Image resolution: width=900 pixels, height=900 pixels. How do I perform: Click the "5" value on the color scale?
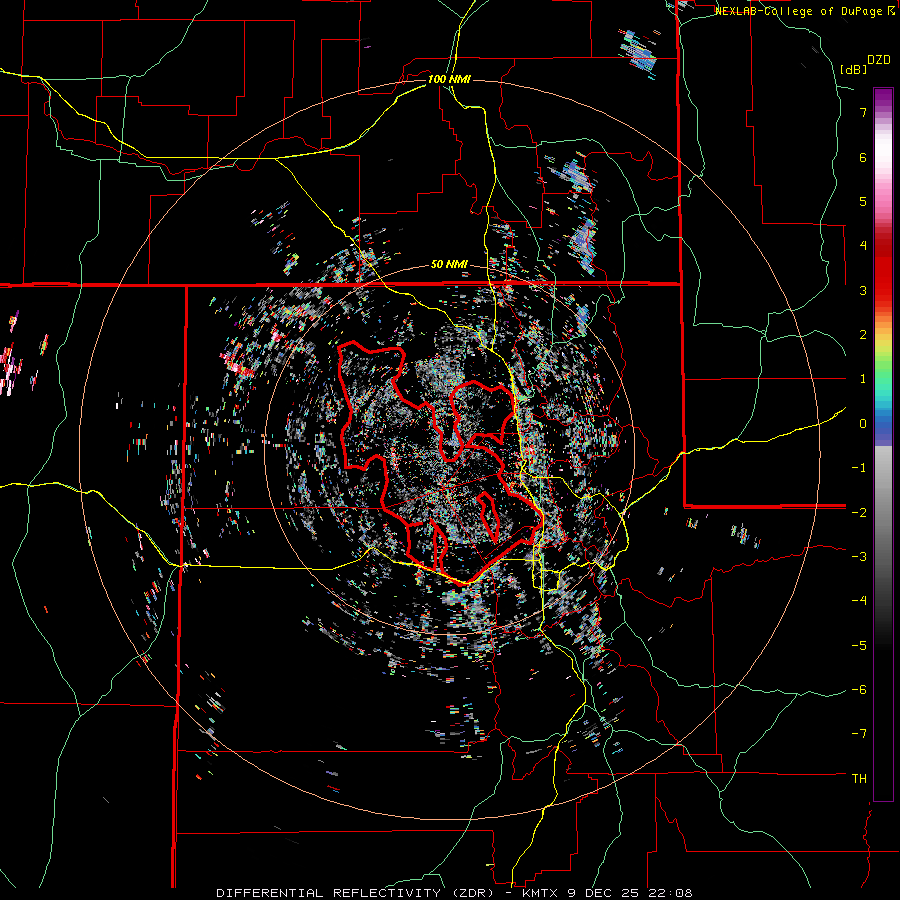[863, 201]
